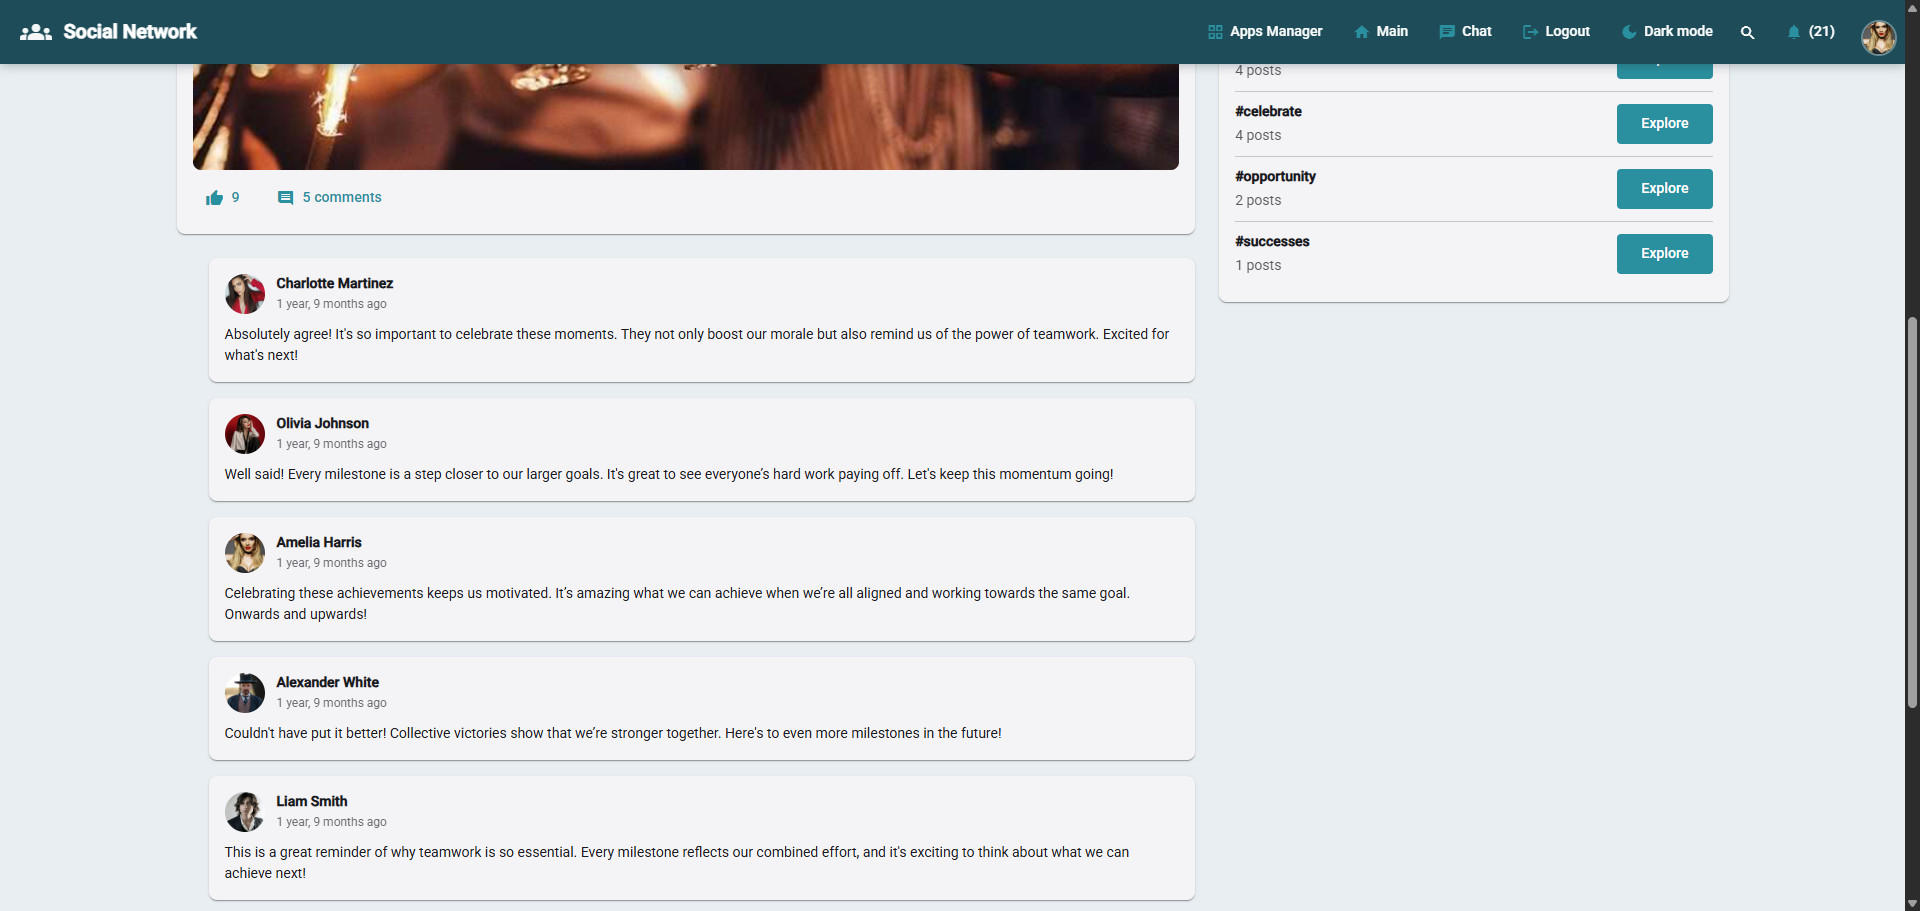The height and width of the screenshot is (911, 1920).
Task: Open the notifications bell (21)
Action: point(1810,32)
